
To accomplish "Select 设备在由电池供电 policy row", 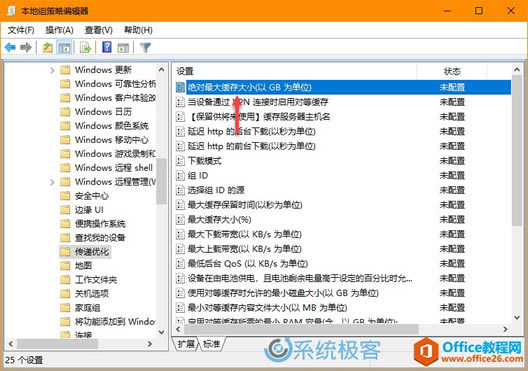I will [x=343, y=278].
